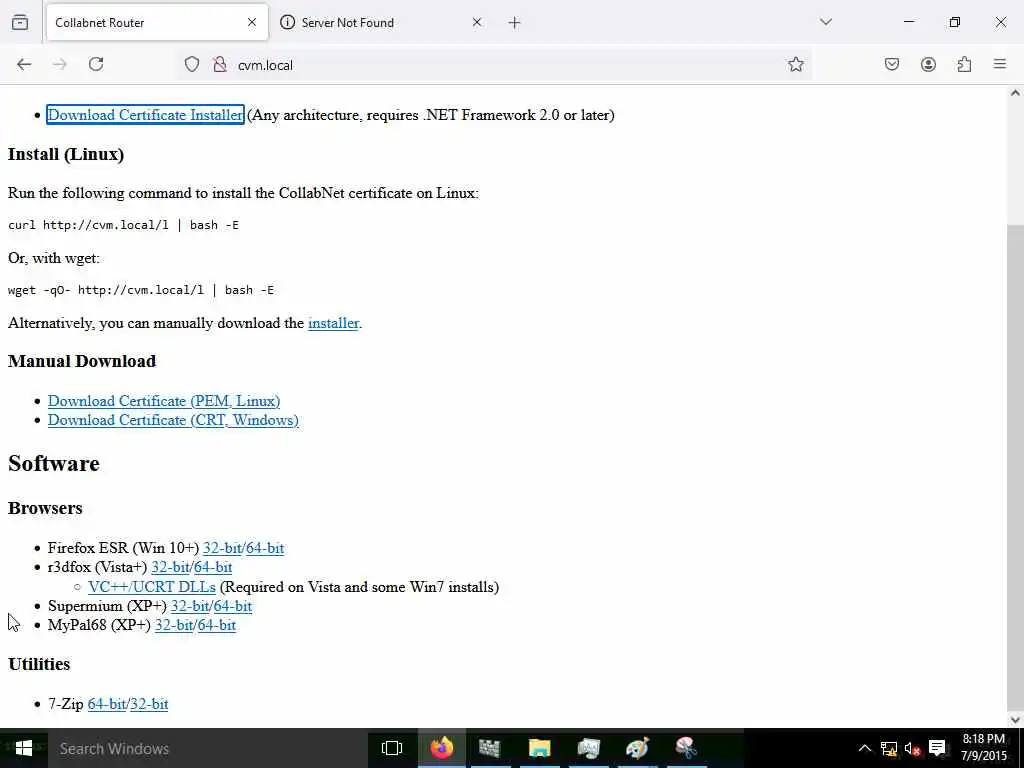Bookmark this page with the star icon
The image size is (1024, 768).
coord(795,64)
